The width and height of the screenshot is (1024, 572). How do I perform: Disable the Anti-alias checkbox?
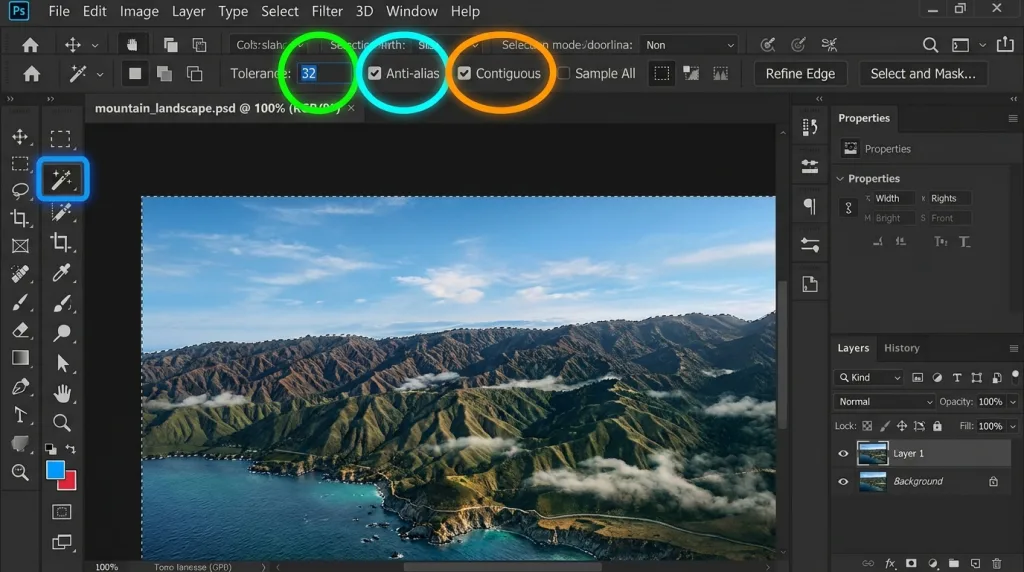(x=374, y=73)
